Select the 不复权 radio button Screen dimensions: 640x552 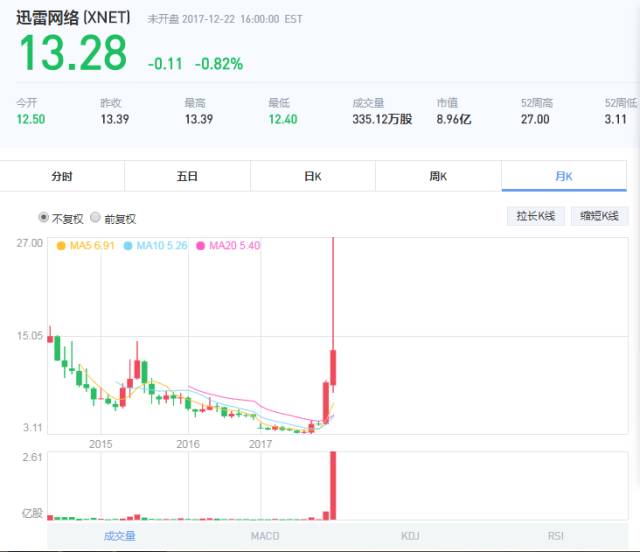point(43,217)
